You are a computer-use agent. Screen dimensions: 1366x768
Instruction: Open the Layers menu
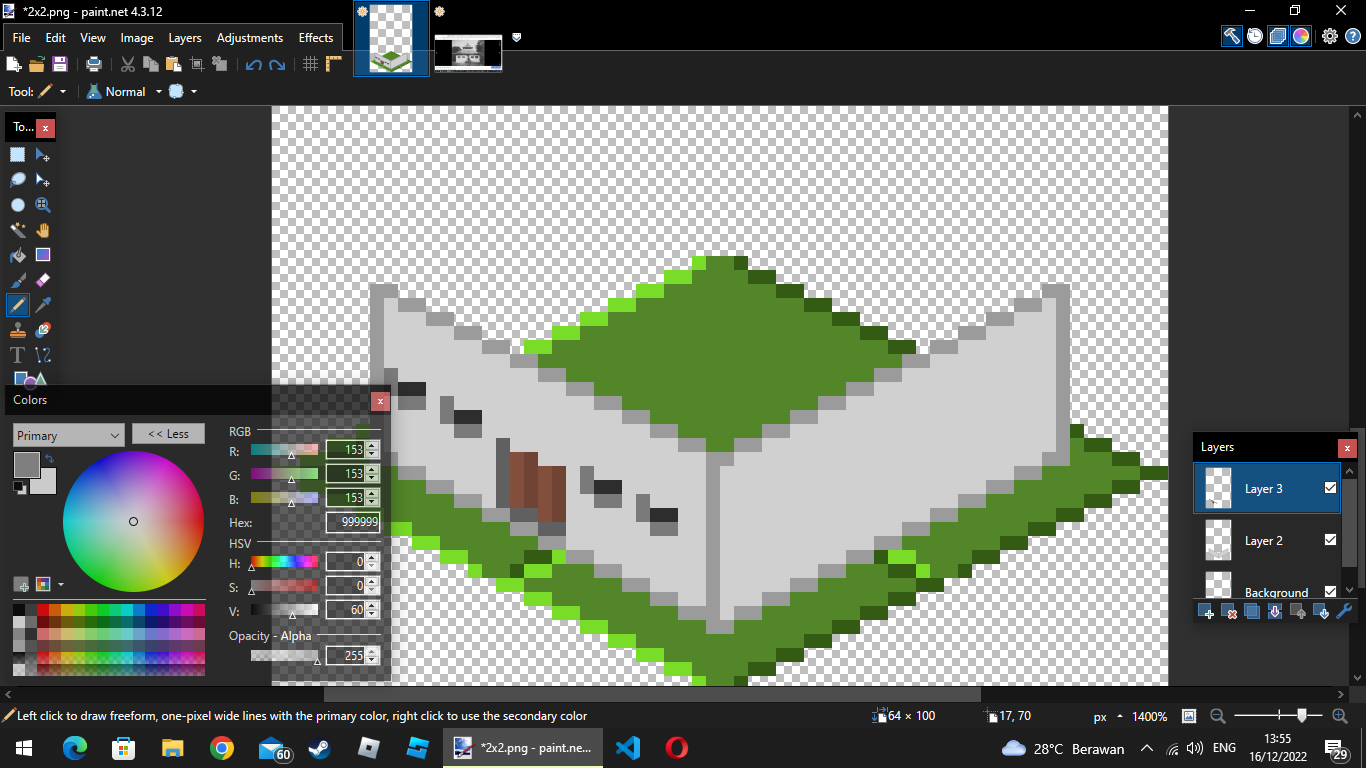[185, 38]
